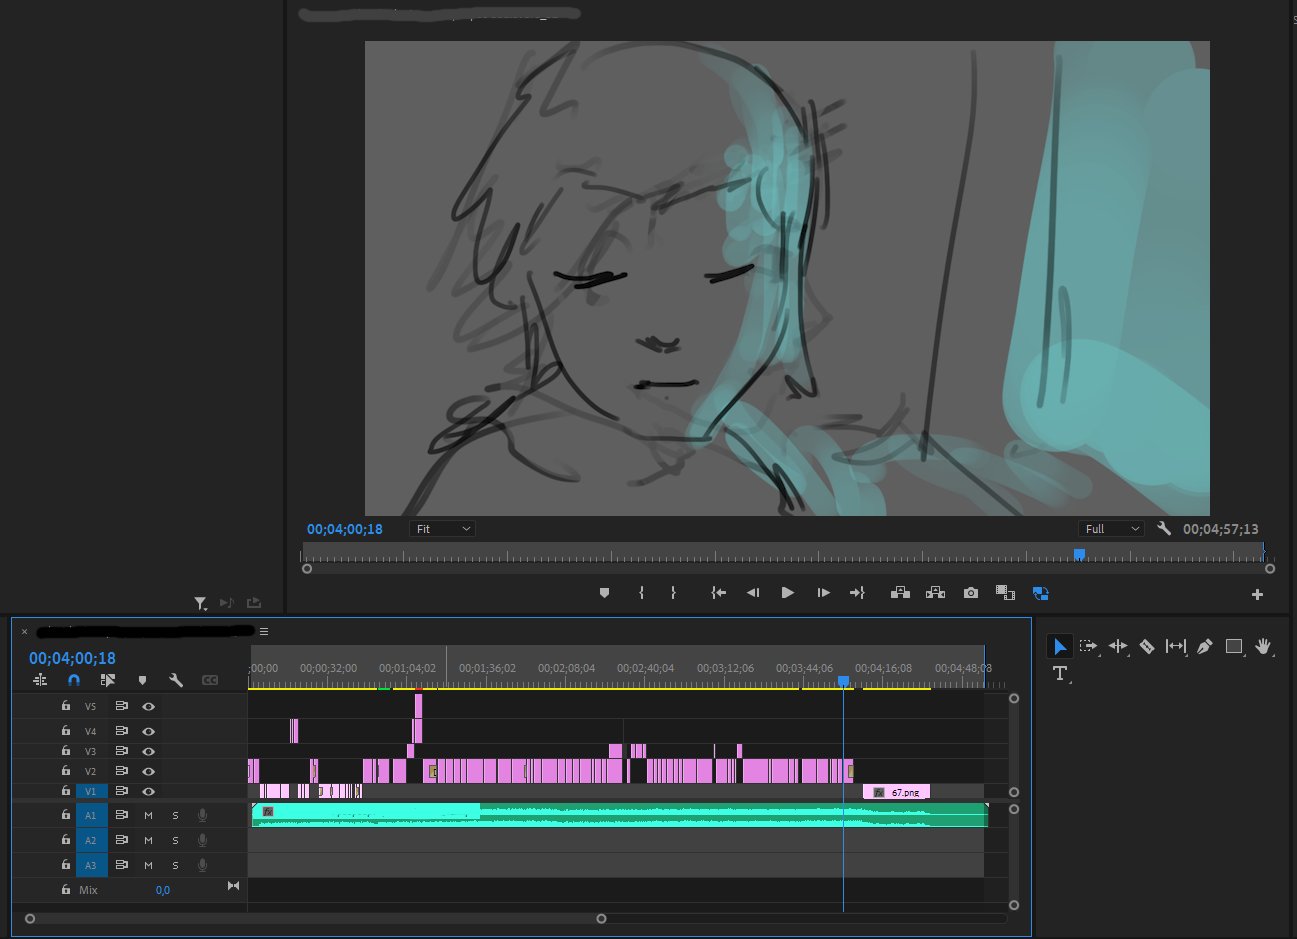Click the Lift button
The image size is (1297, 939).
tap(900, 593)
